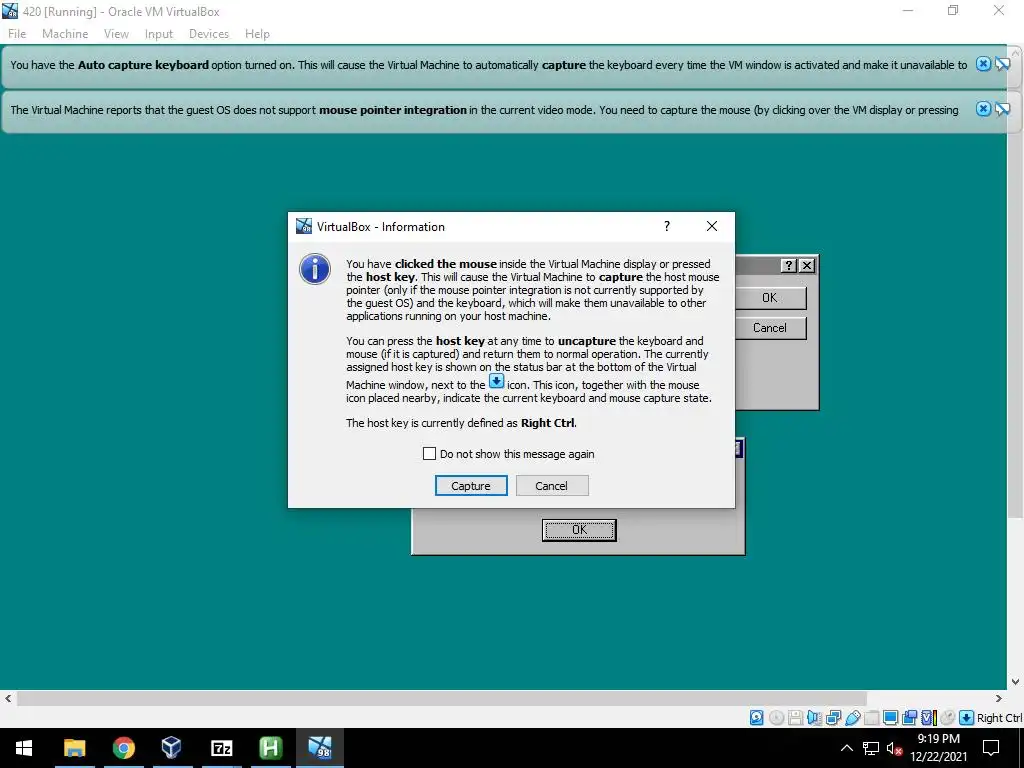Dismiss the Auto capture keyboard notification
The width and height of the screenshot is (1024, 768).
[983, 63]
